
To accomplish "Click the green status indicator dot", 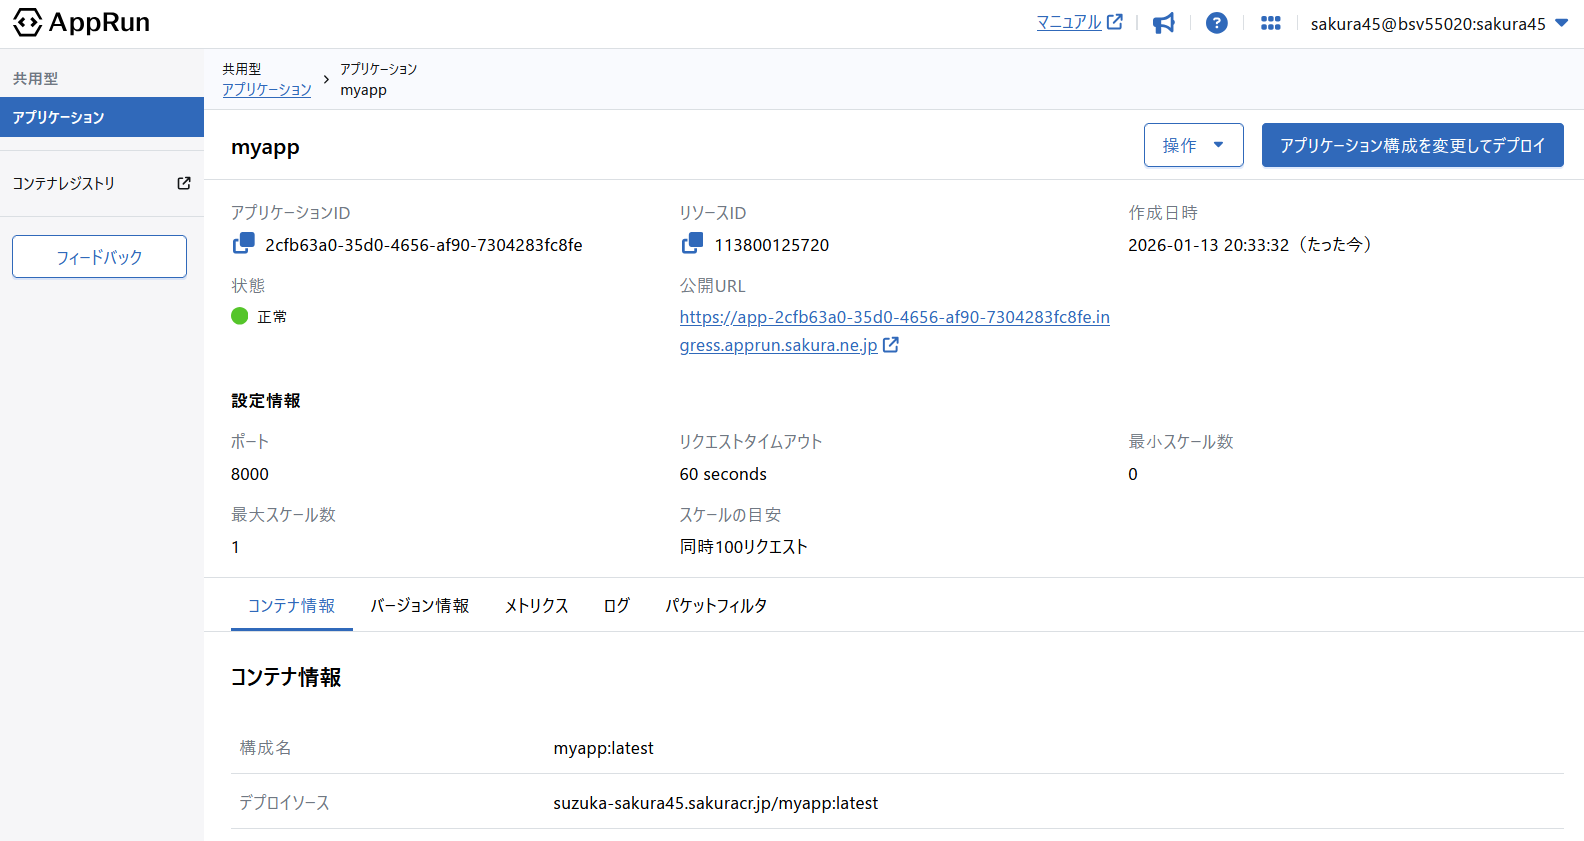I will point(240,316).
